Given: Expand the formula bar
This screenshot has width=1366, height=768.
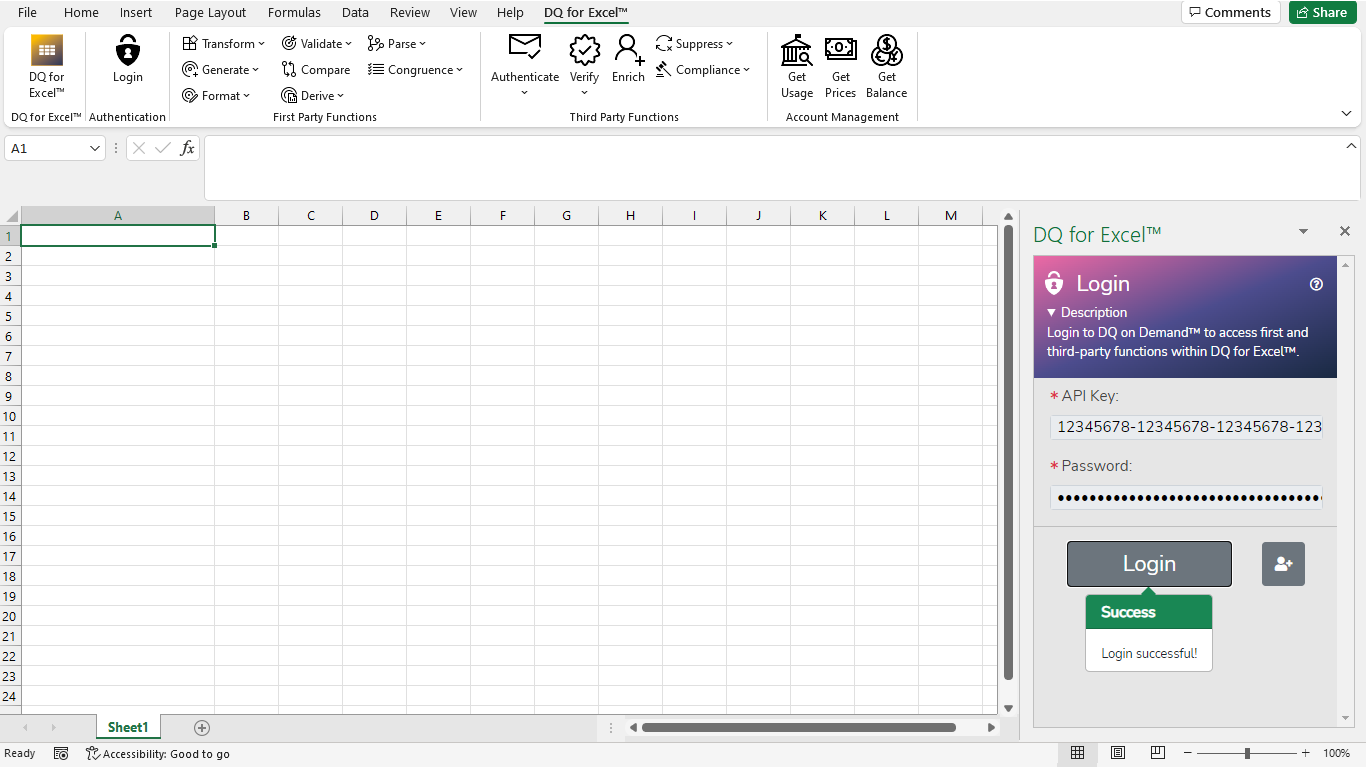Looking at the screenshot, I should click(x=1351, y=146).
